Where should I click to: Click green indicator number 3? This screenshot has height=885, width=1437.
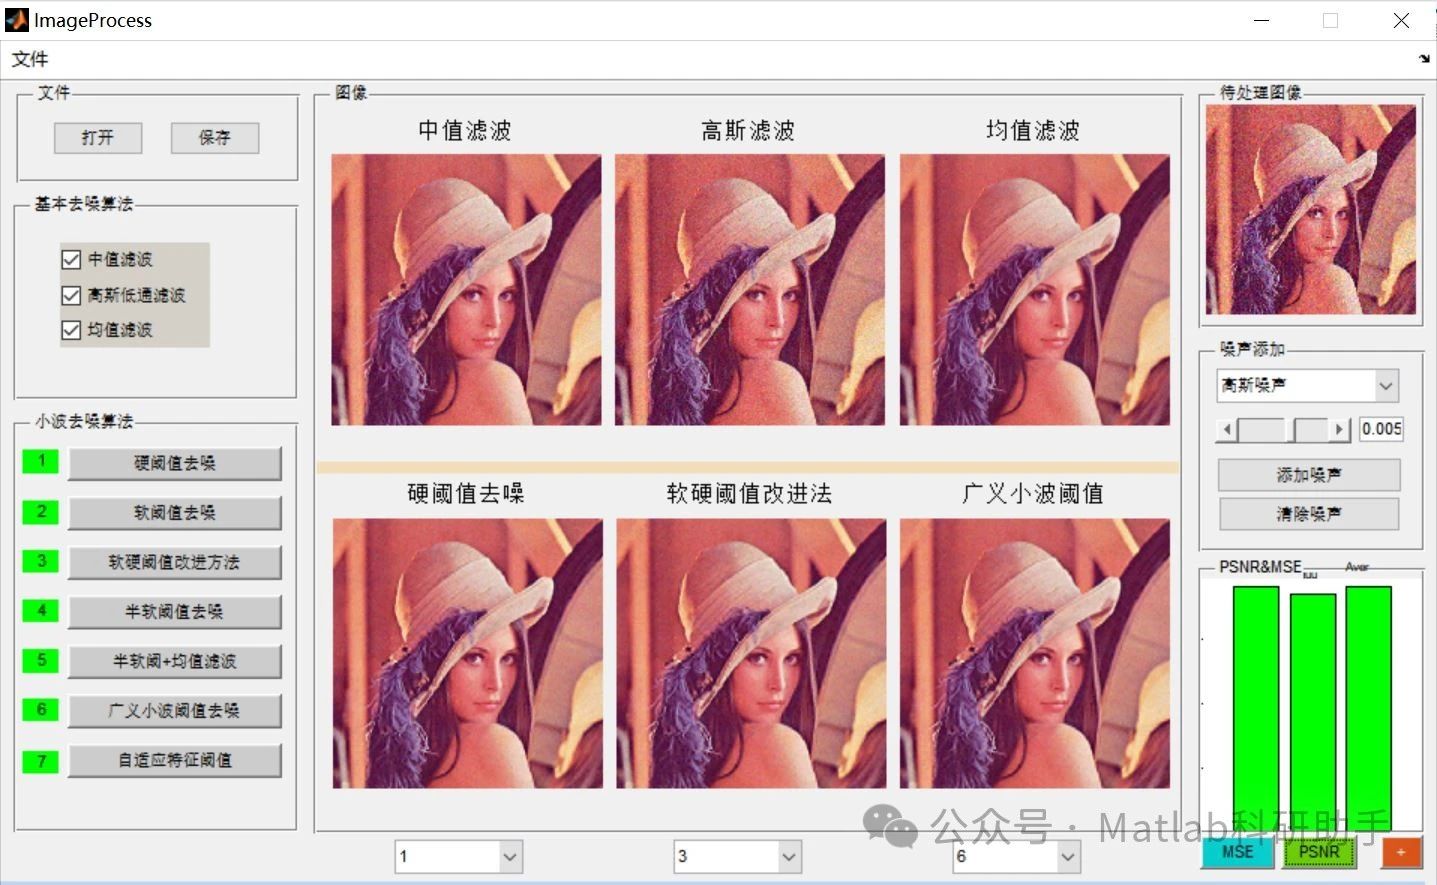click(41, 561)
